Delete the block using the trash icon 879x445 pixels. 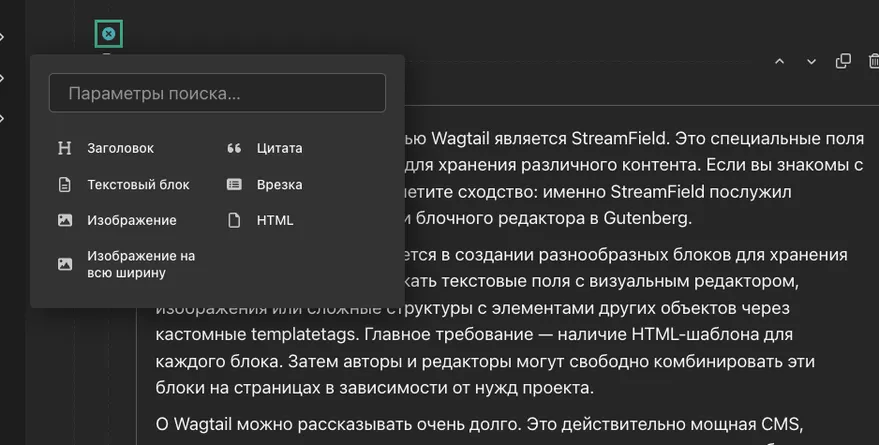tap(873, 61)
